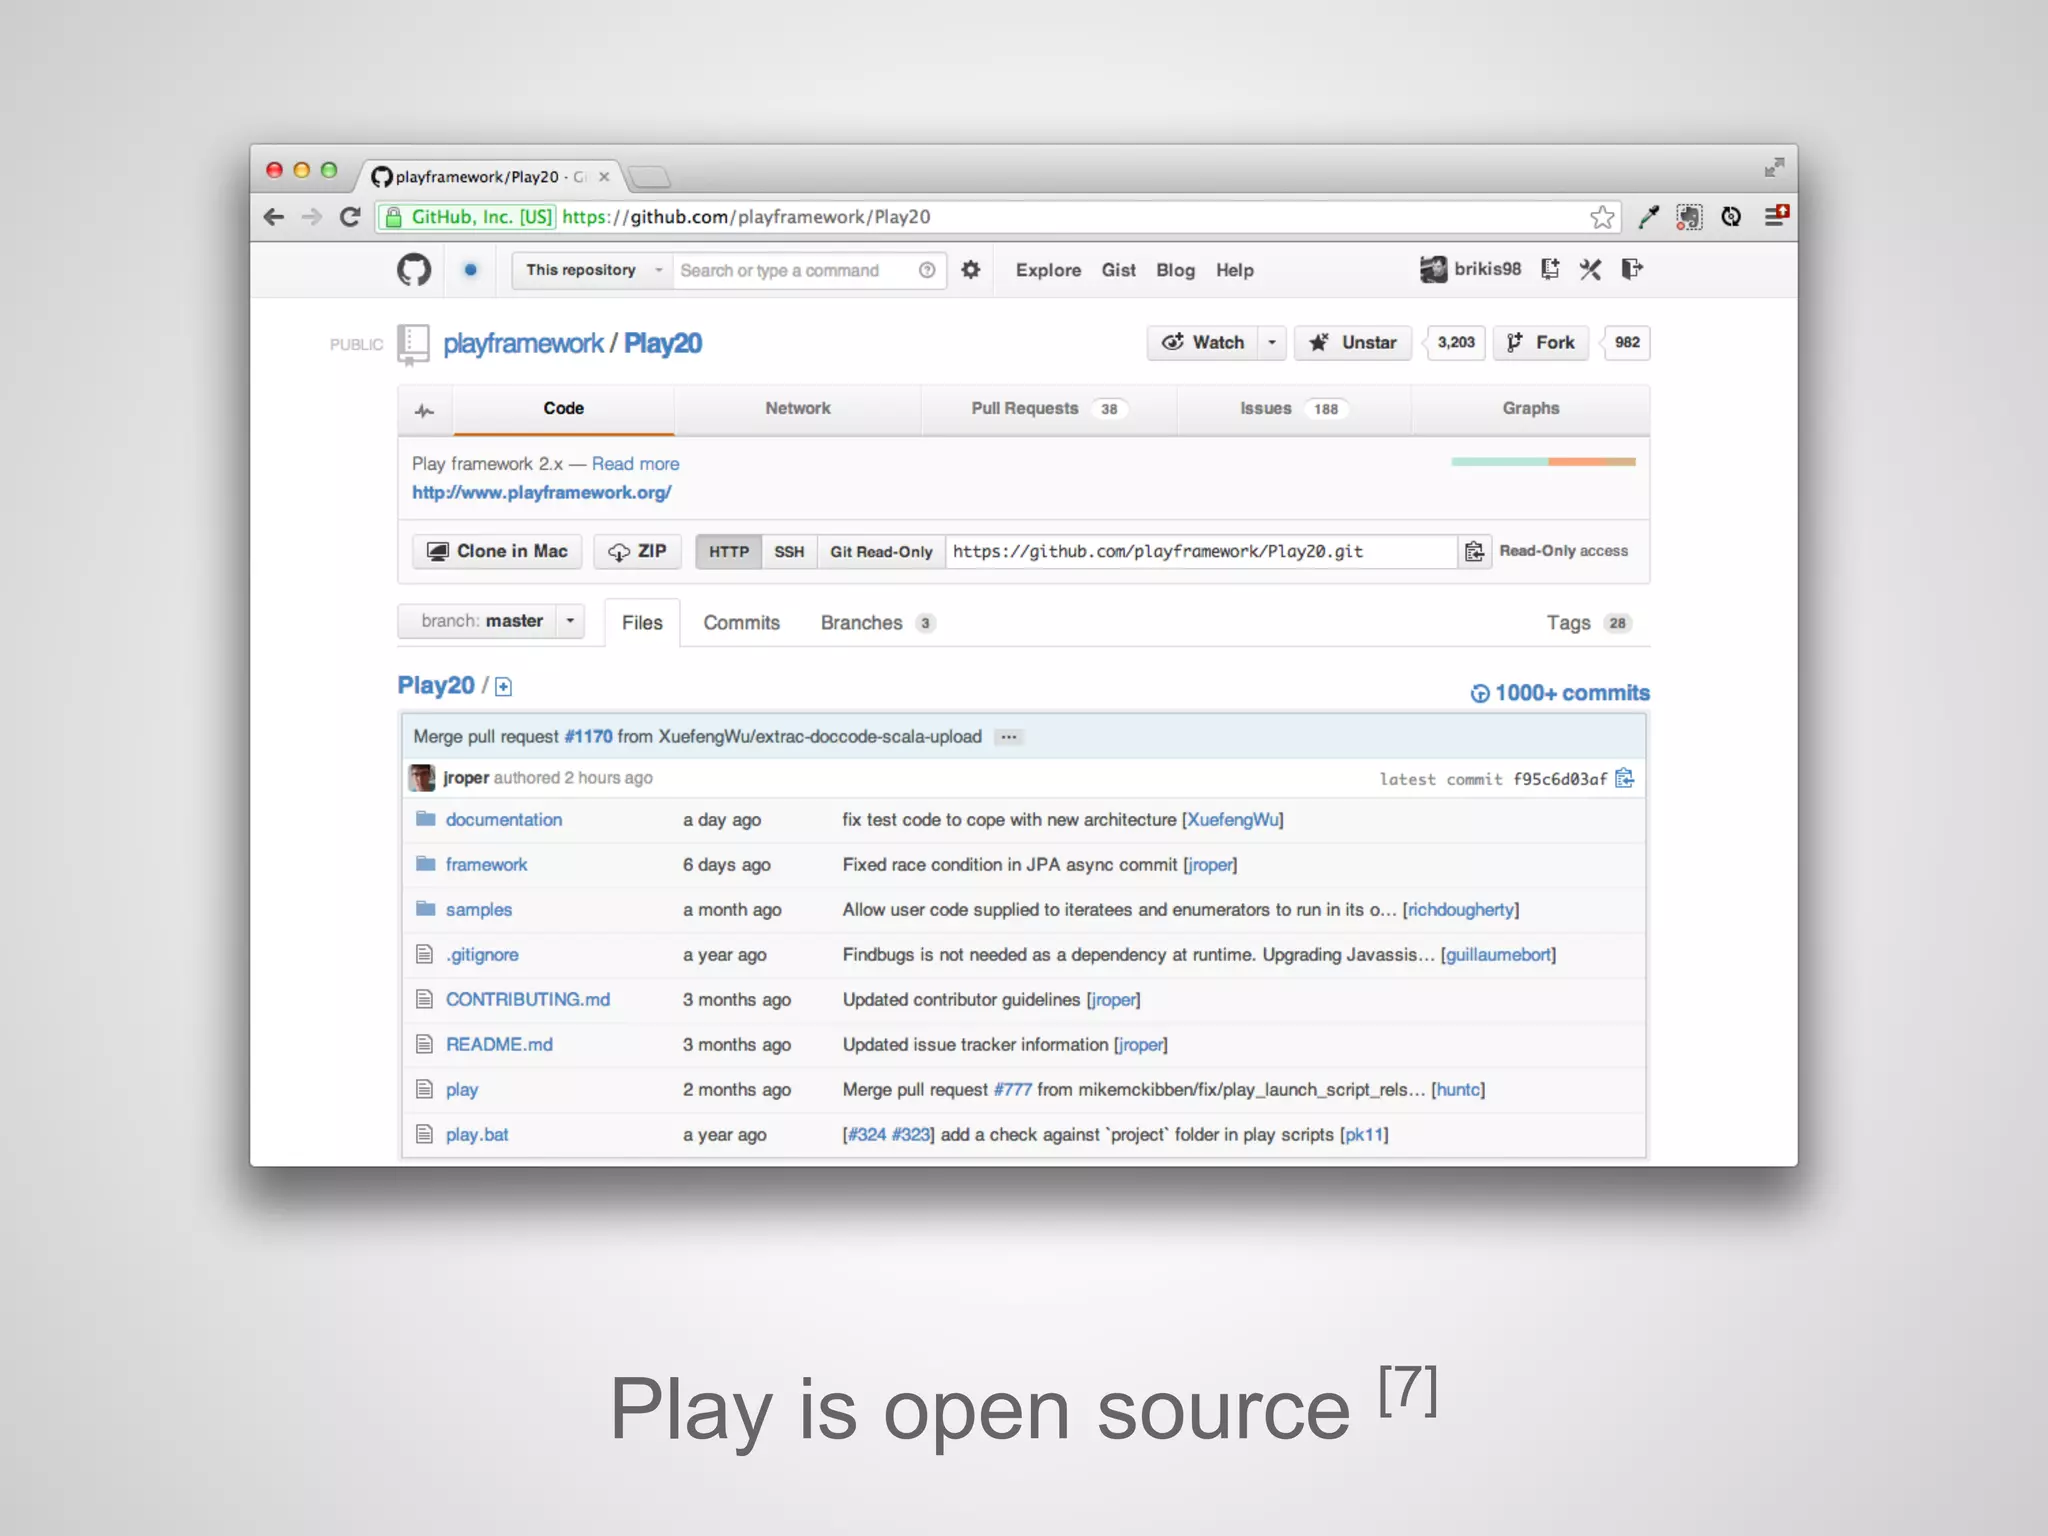The width and height of the screenshot is (2048, 1536).
Task: Click the repository pulse activity icon
Action: pos(425,410)
